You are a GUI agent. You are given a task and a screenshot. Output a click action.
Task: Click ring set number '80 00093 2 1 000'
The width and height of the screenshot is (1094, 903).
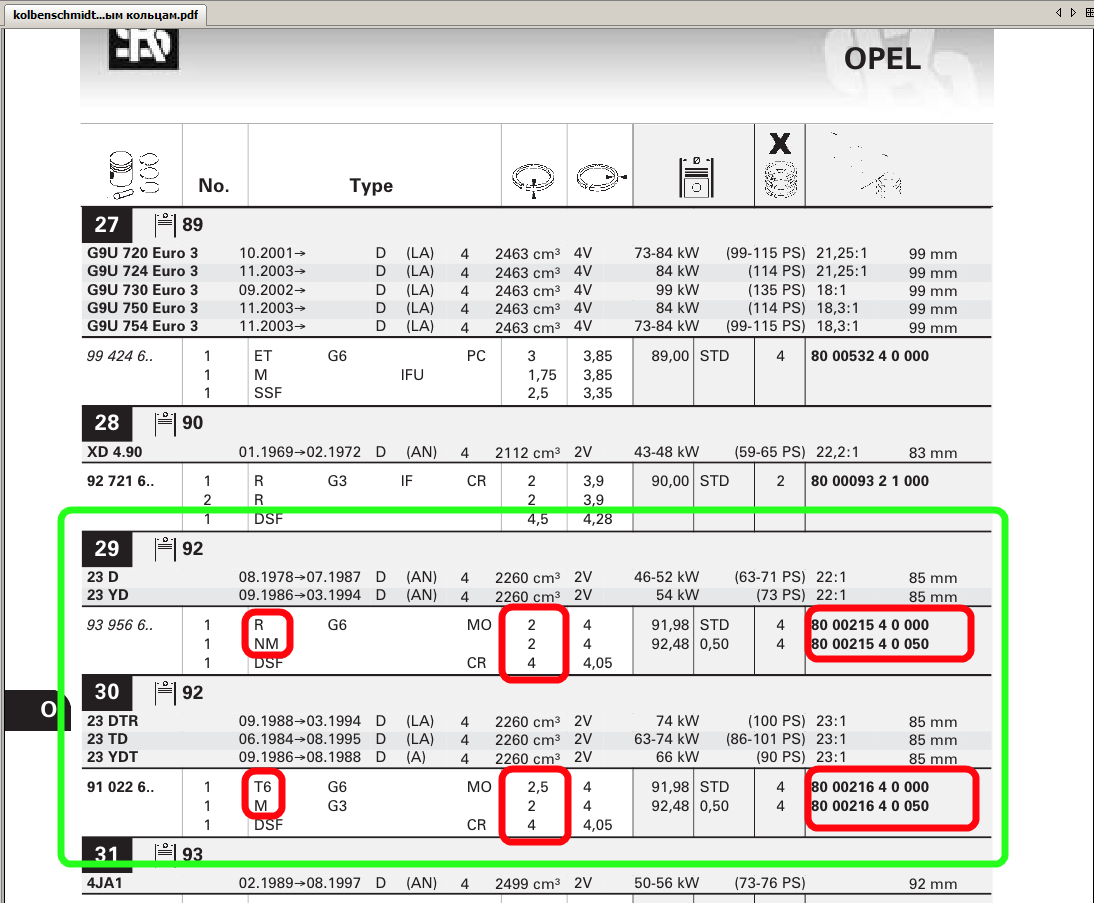(x=869, y=482)
